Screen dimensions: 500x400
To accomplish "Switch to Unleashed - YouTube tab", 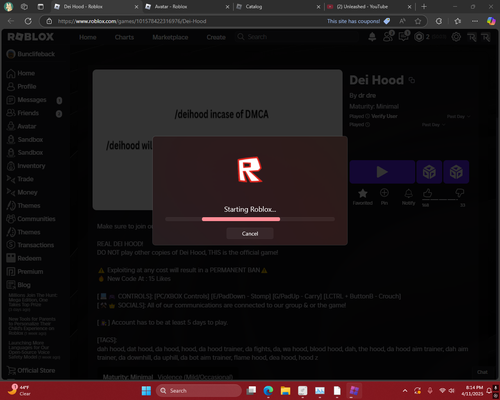I will pos(369,7).
